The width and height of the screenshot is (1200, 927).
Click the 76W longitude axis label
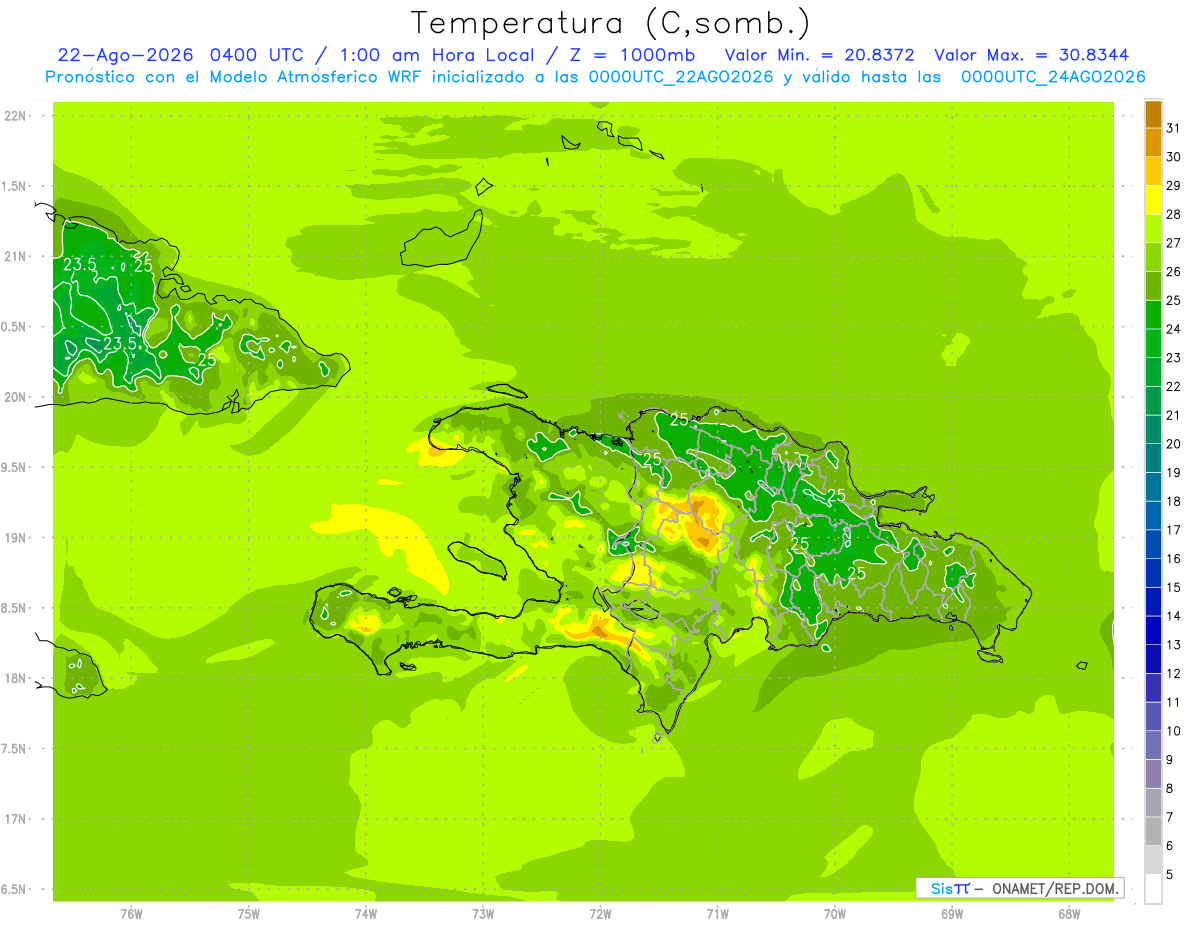[131, 913]
